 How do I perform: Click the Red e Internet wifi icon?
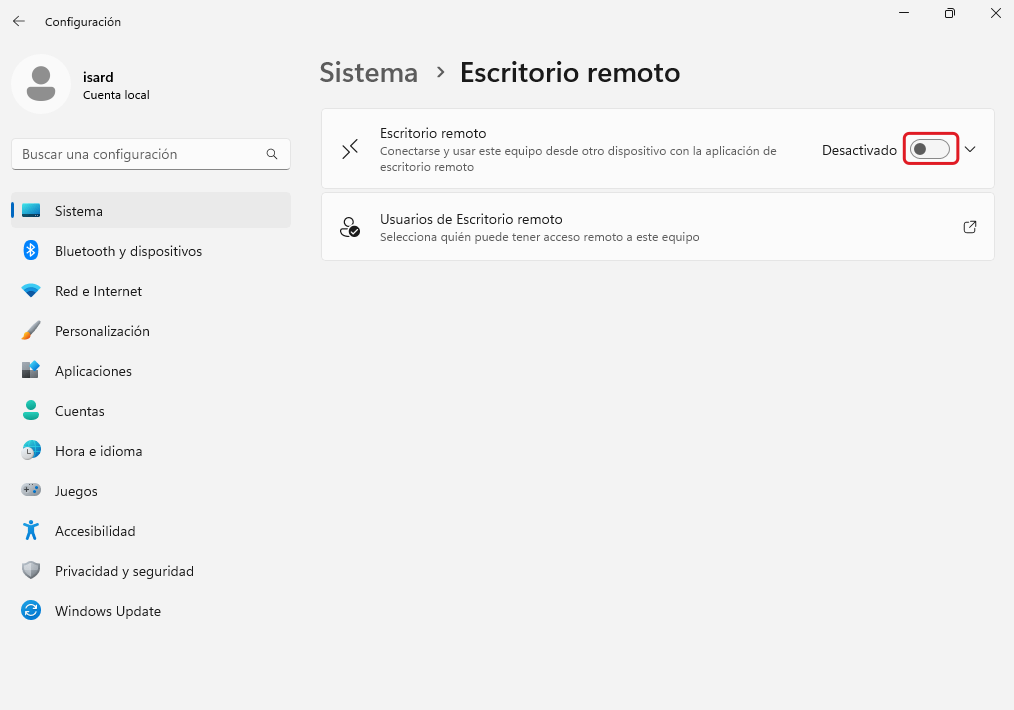click(31, 291)
